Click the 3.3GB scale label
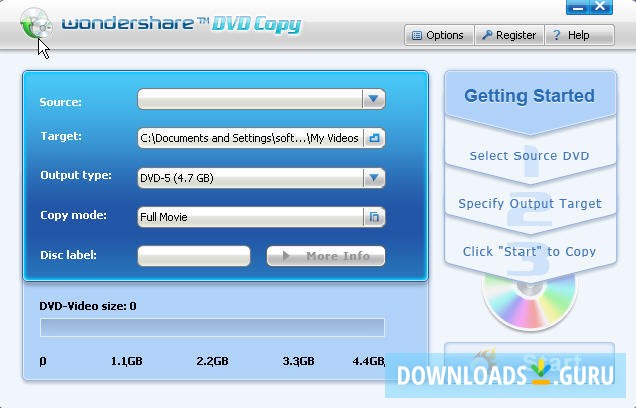Viewport: 636px width, 408px height. [299, 361]
